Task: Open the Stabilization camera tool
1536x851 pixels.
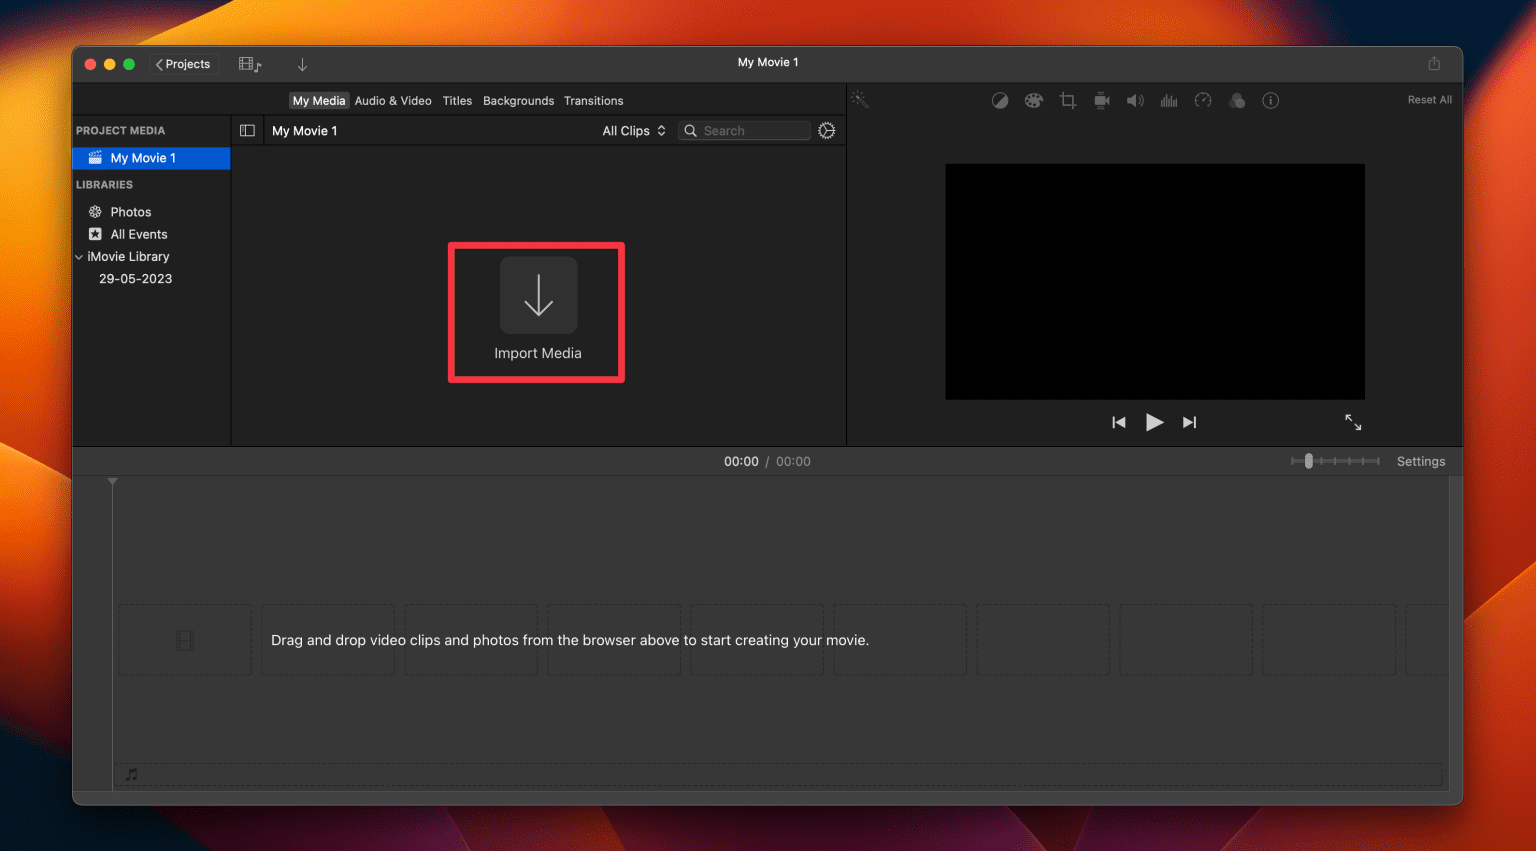Action: (x=1101, y=100)
